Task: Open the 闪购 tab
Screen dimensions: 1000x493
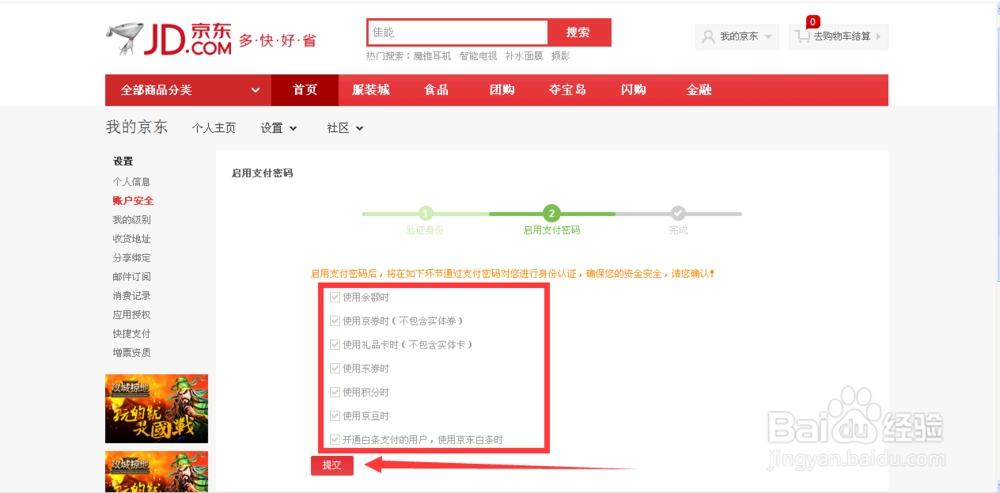Action: coord(633,91)
